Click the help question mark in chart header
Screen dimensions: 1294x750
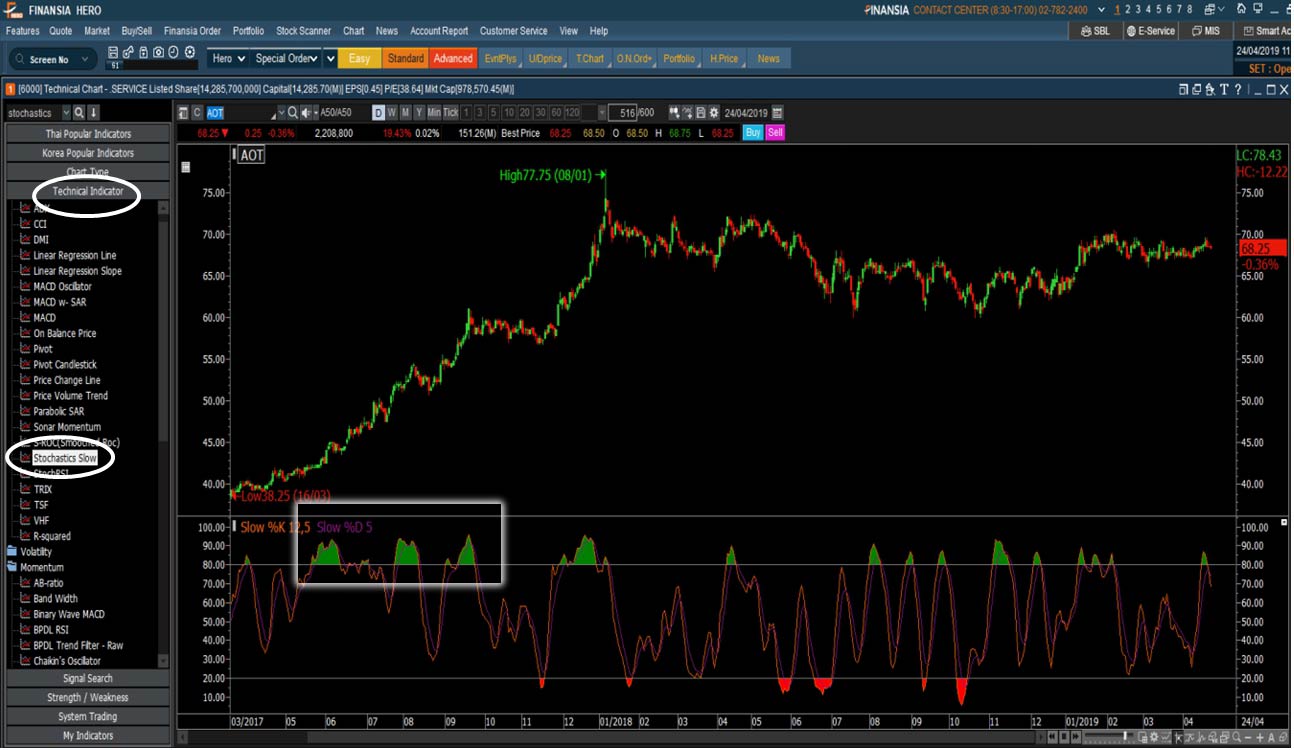1238,89
